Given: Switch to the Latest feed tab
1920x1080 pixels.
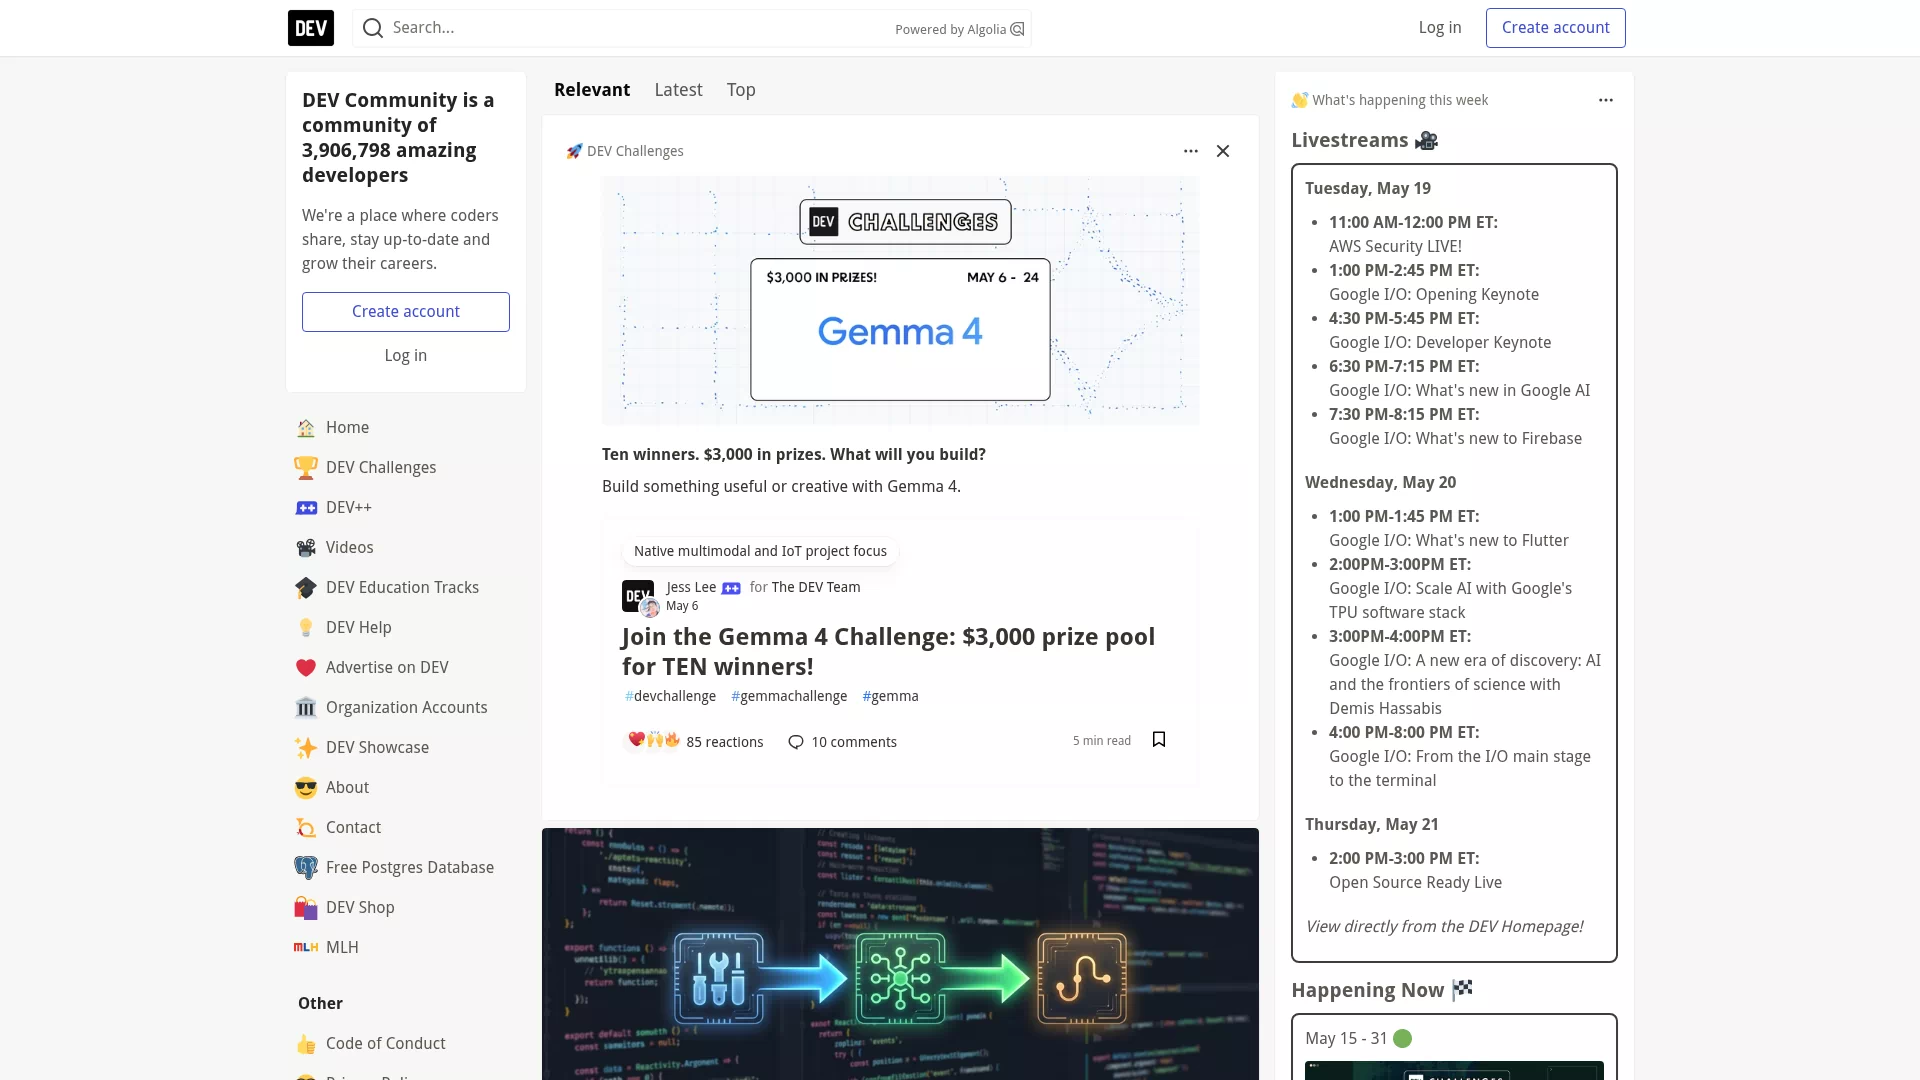Looking at the screenshot, I should (678, 90).
